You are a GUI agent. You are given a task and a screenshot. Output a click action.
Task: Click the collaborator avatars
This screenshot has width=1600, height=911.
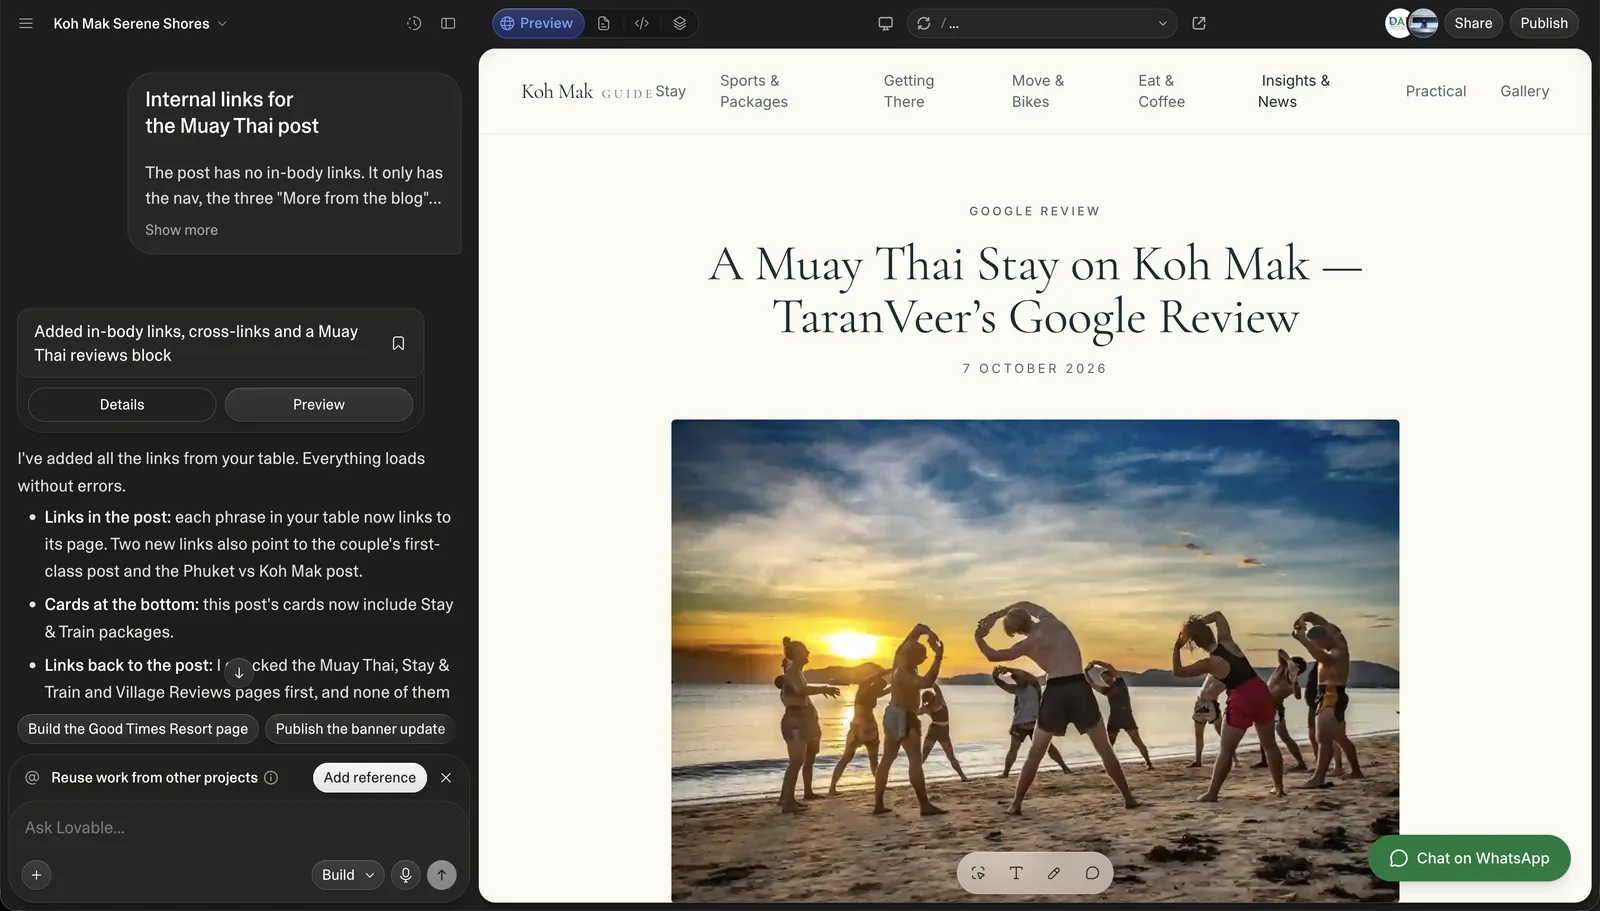(x=1412, y=23)
